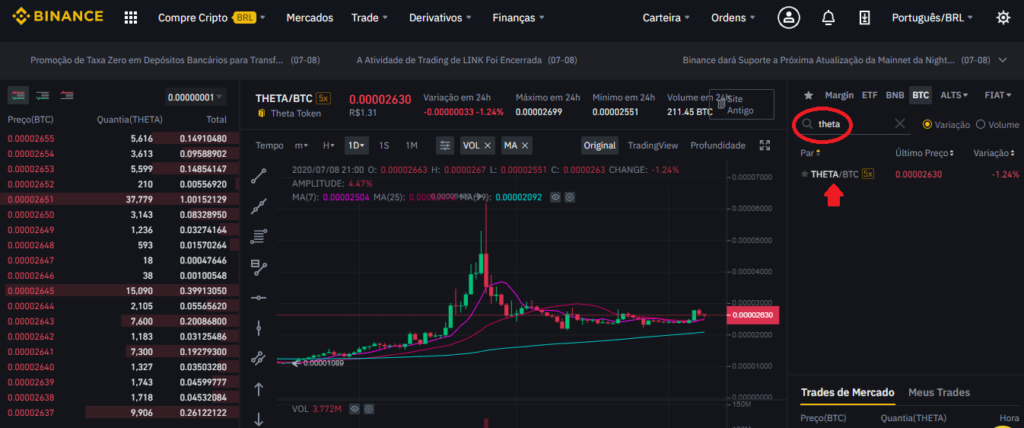The height and width of the screenshot is (428, 1024).
Task: Switch to BTC market tab
Action: tap(920, 95)
